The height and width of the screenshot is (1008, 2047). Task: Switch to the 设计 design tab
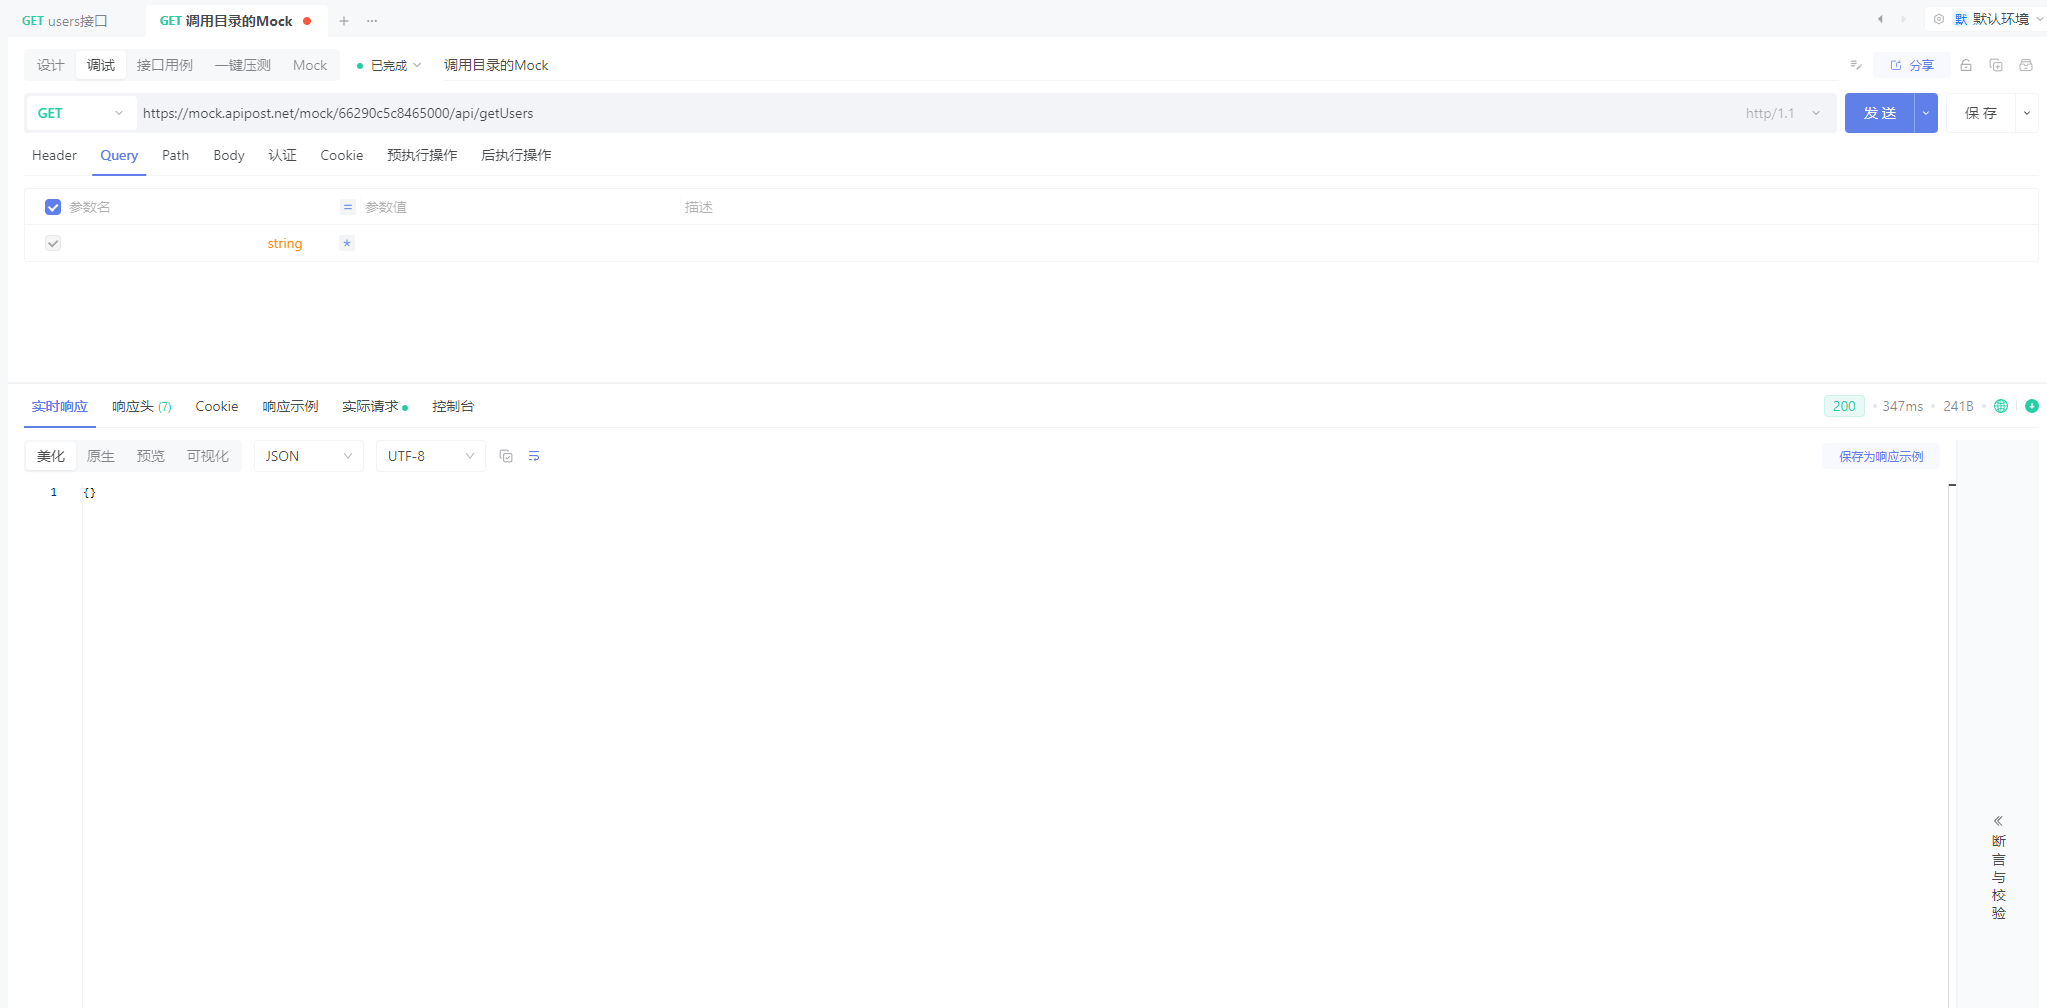pyautogui.click(x=50, y=65)
